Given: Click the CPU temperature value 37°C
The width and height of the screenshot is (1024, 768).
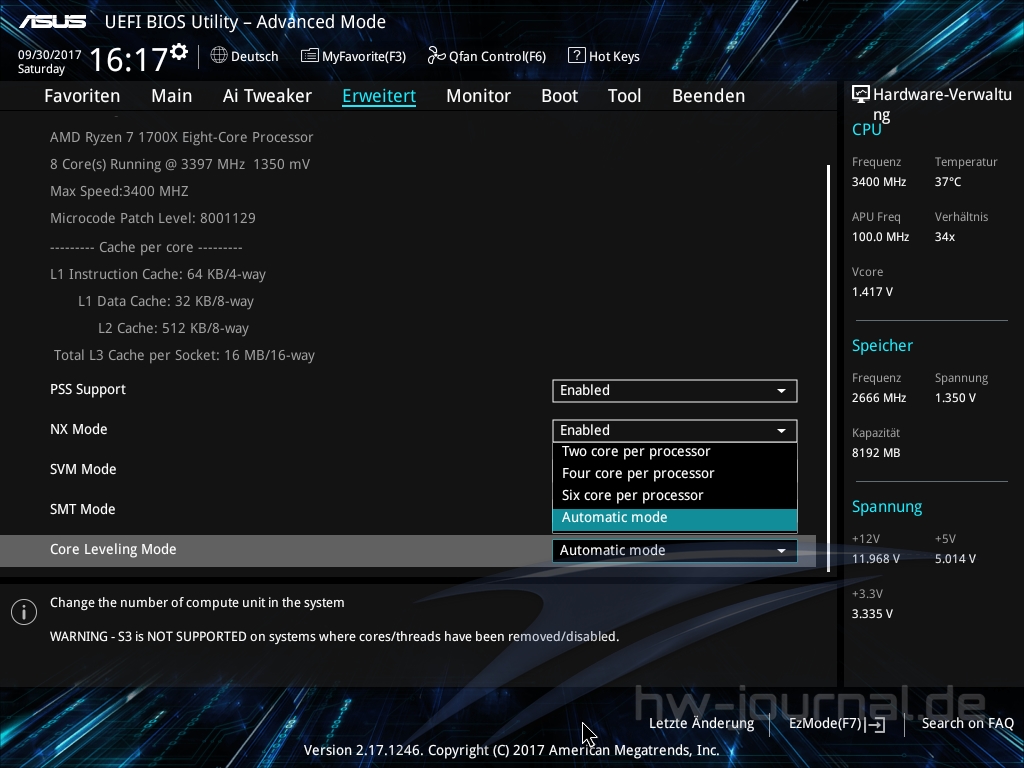Looking at the screenshot, I should pyautogui.click(x=948, y=182).
